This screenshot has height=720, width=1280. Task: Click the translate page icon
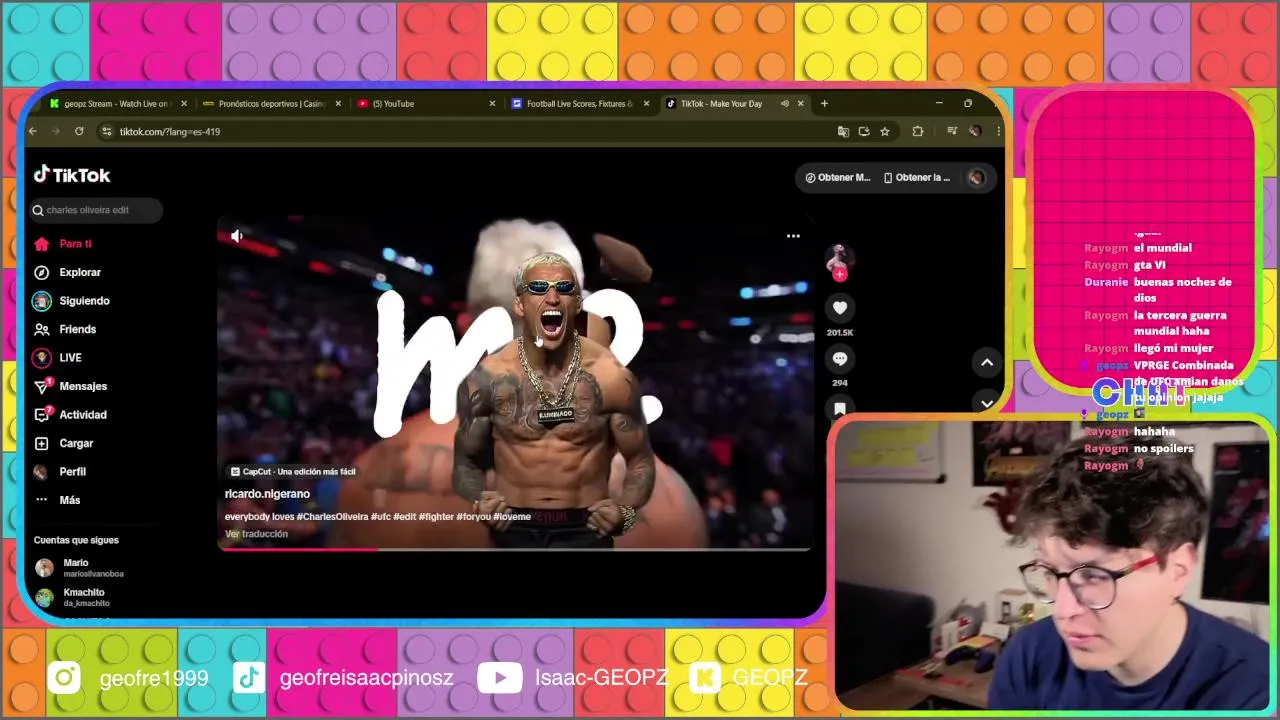[843, 132]
